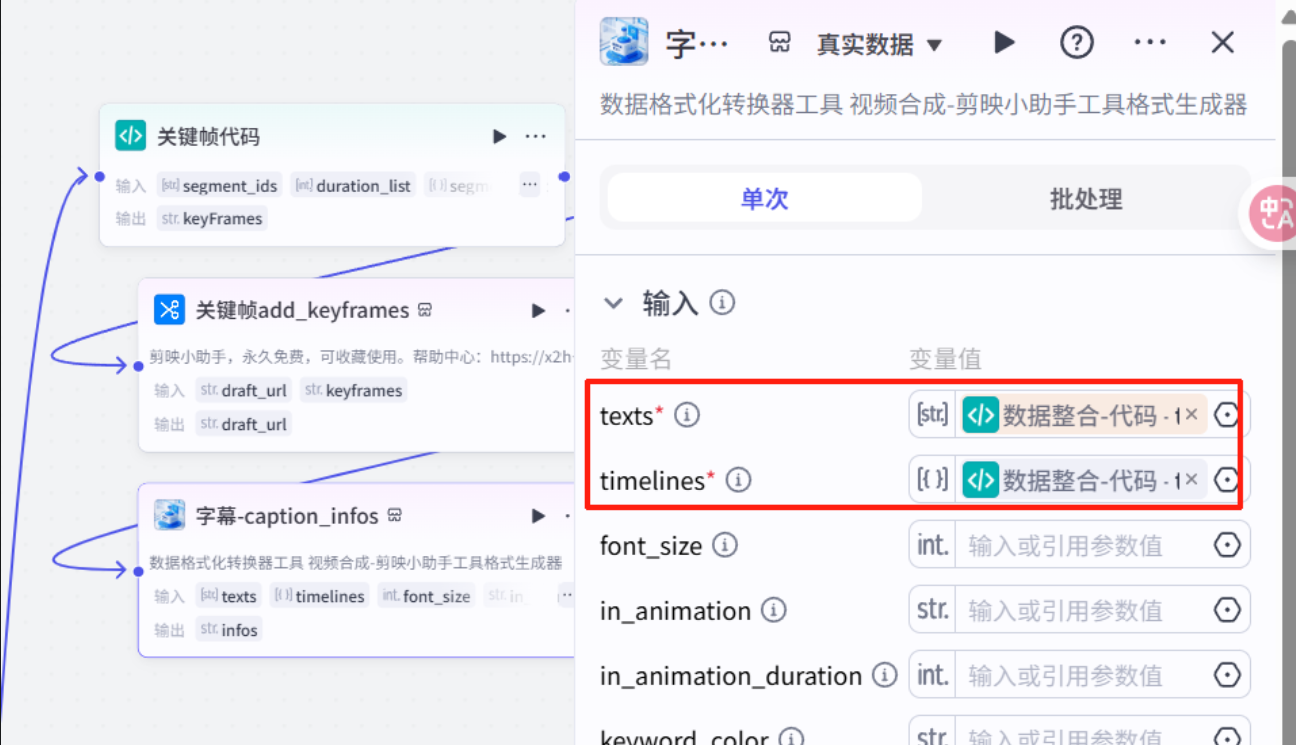Click the reference selector circle beside font_size
This screenshot has height=745, width=1296.
[1228, 544]
